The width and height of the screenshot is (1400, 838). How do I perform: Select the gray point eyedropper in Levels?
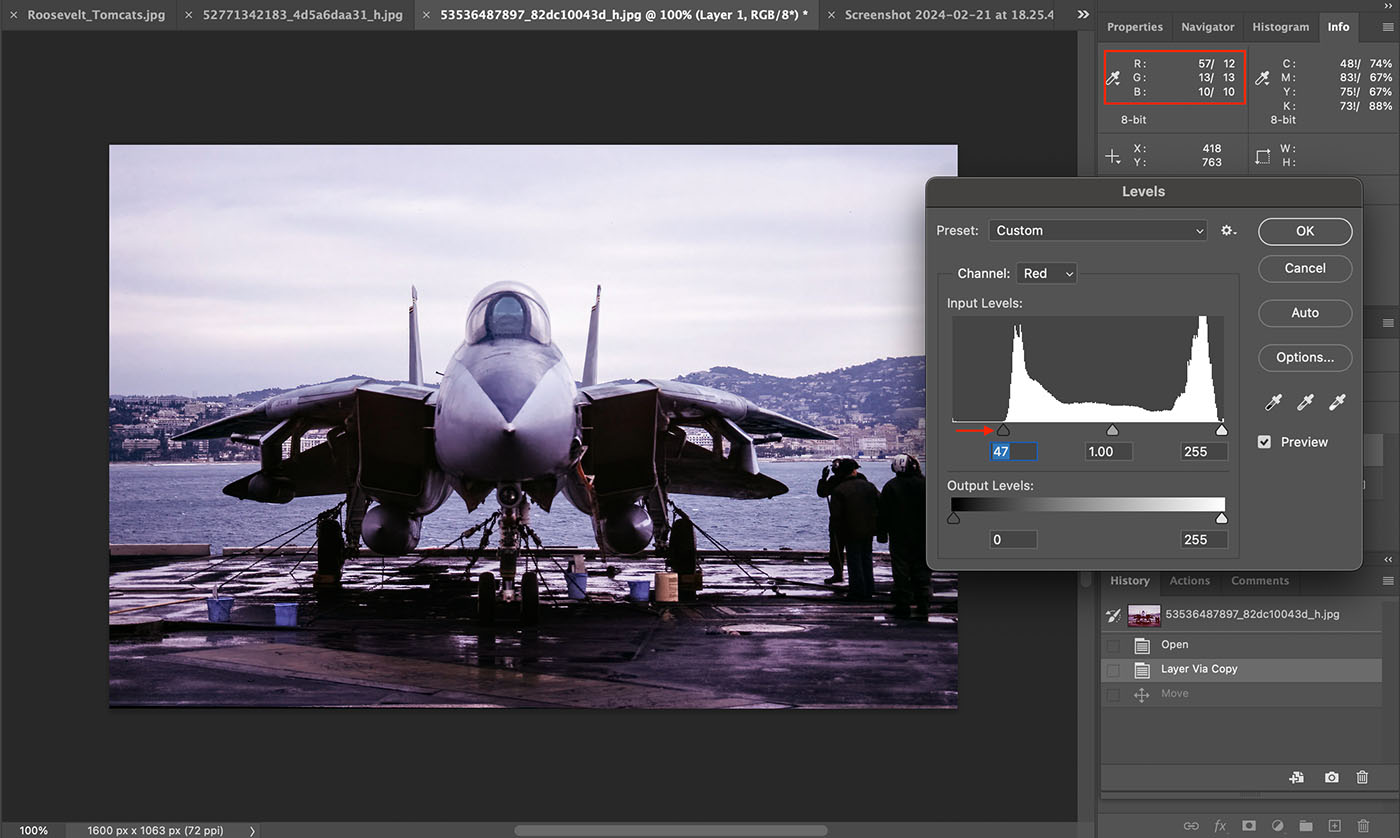pyautogui.click(x=1305, y=403)
